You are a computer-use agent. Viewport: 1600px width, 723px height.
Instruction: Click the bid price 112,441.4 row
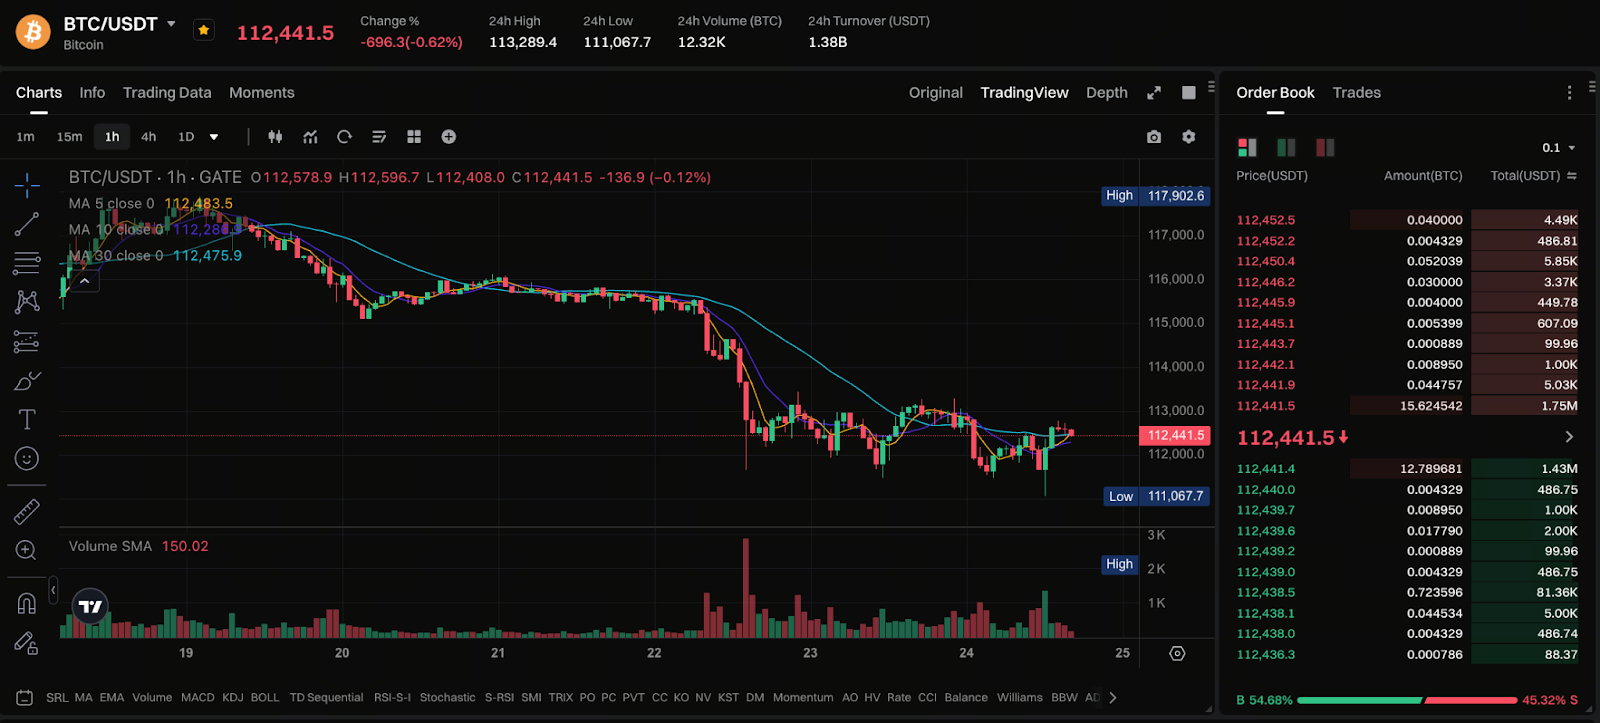point(1407,468)
